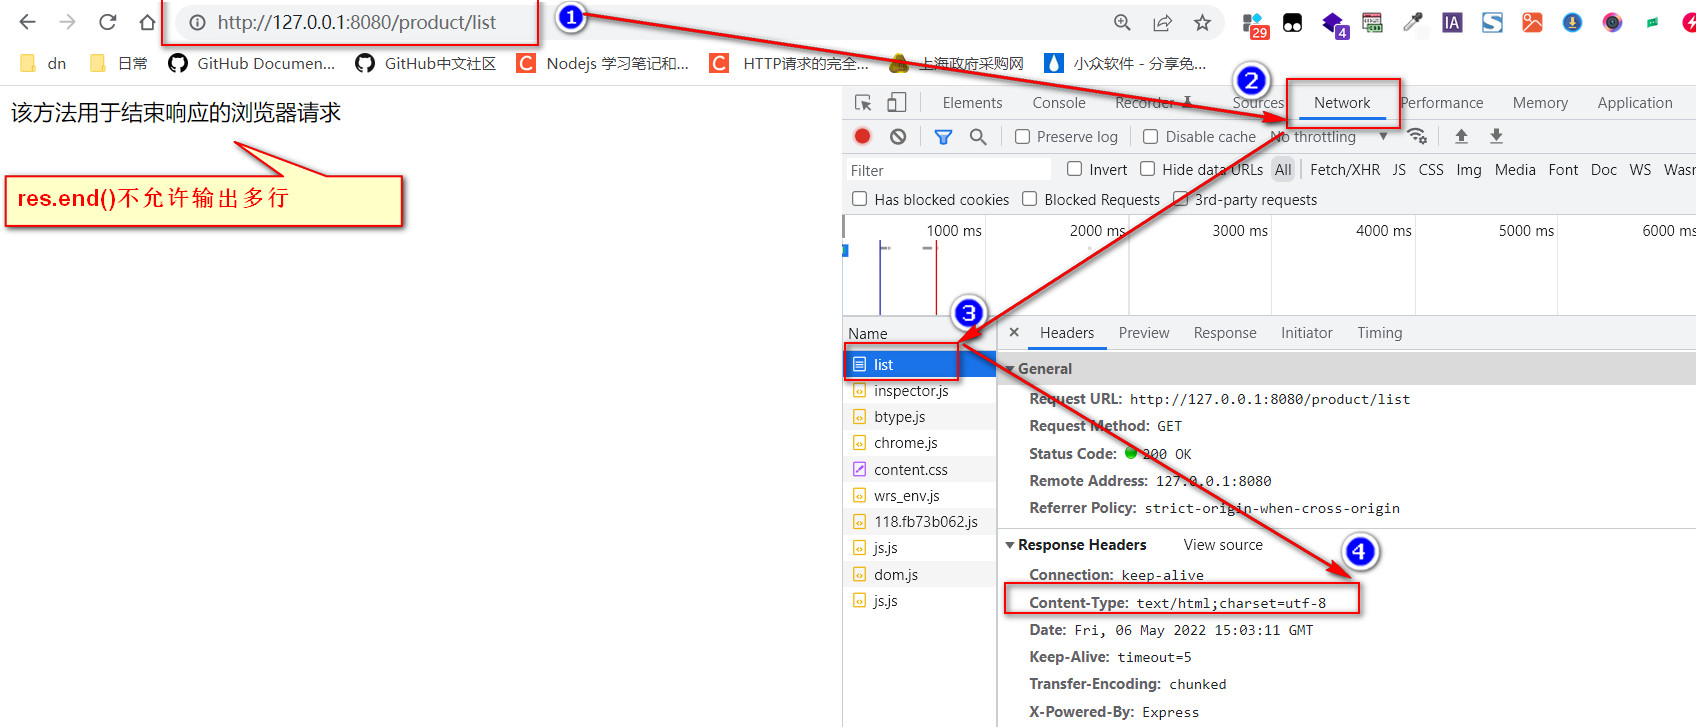Switch to the Performance tab
This screenshot has height=727, width=1696.
tap(1441, 102)
